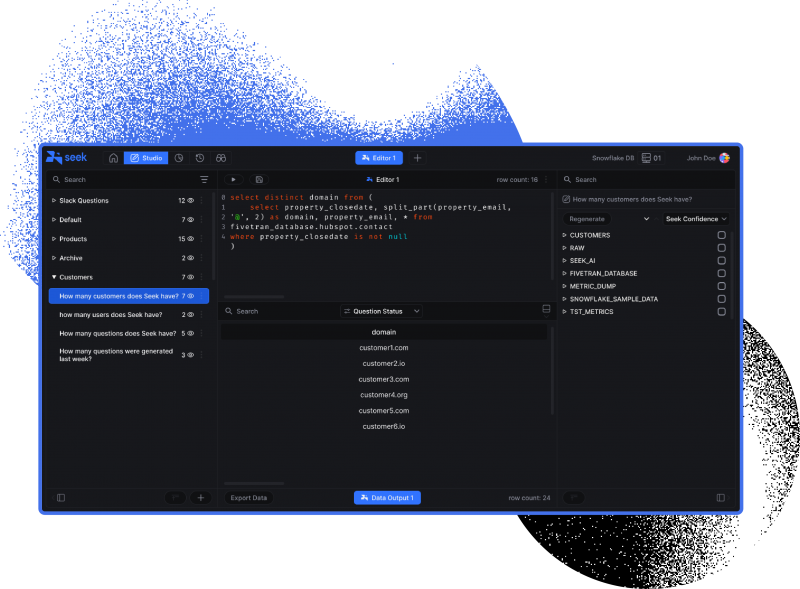Open John Doe's profile avatar
The height and width of the screenshot is (589, 800).
tap(724, 158)
